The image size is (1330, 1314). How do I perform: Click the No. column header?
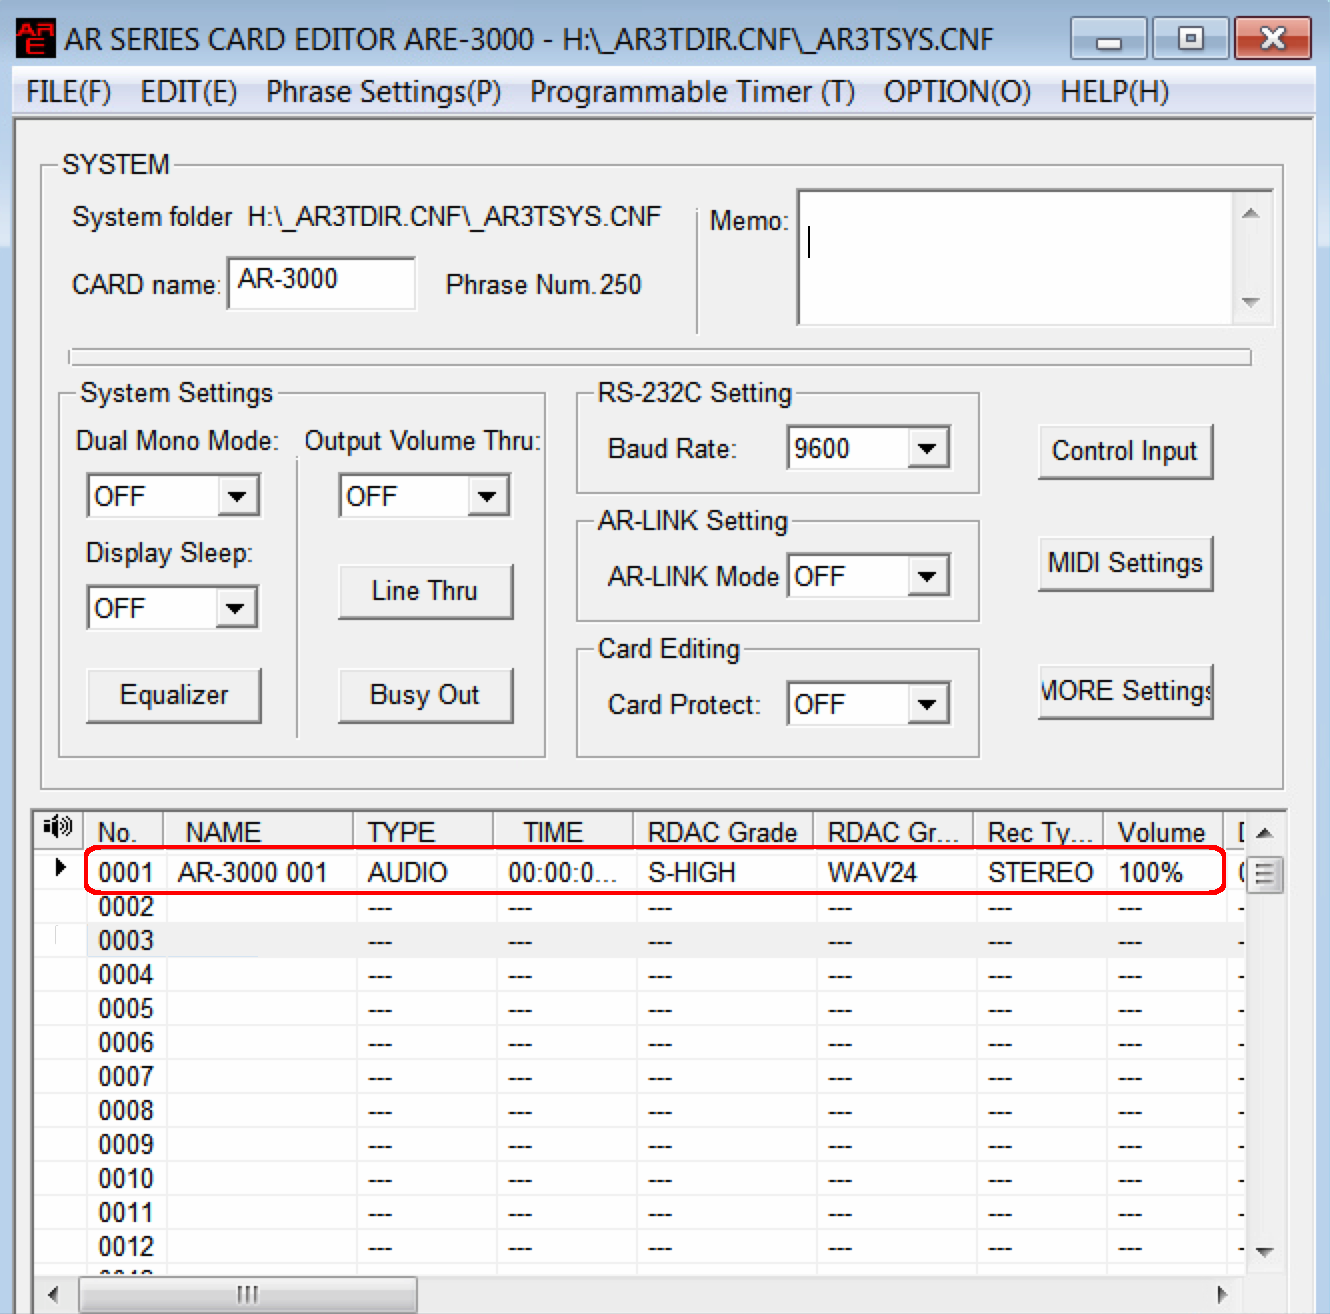pyautogui.click(x=124, y=832)
